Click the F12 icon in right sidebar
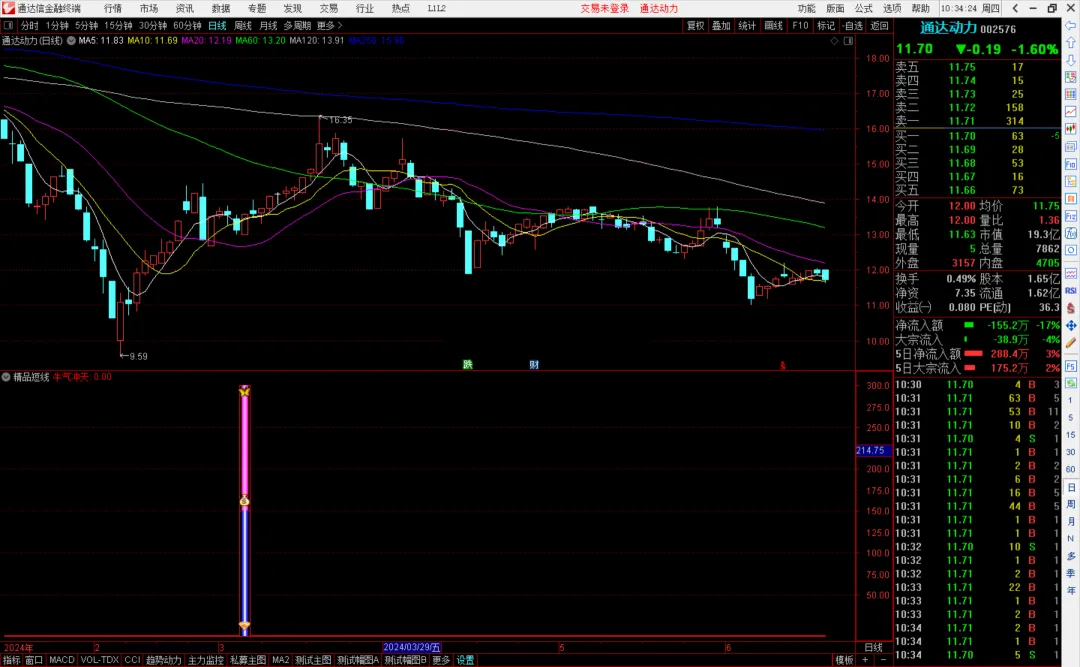The width and height of the screenshot is (1080, 667). coord(1070,216)
